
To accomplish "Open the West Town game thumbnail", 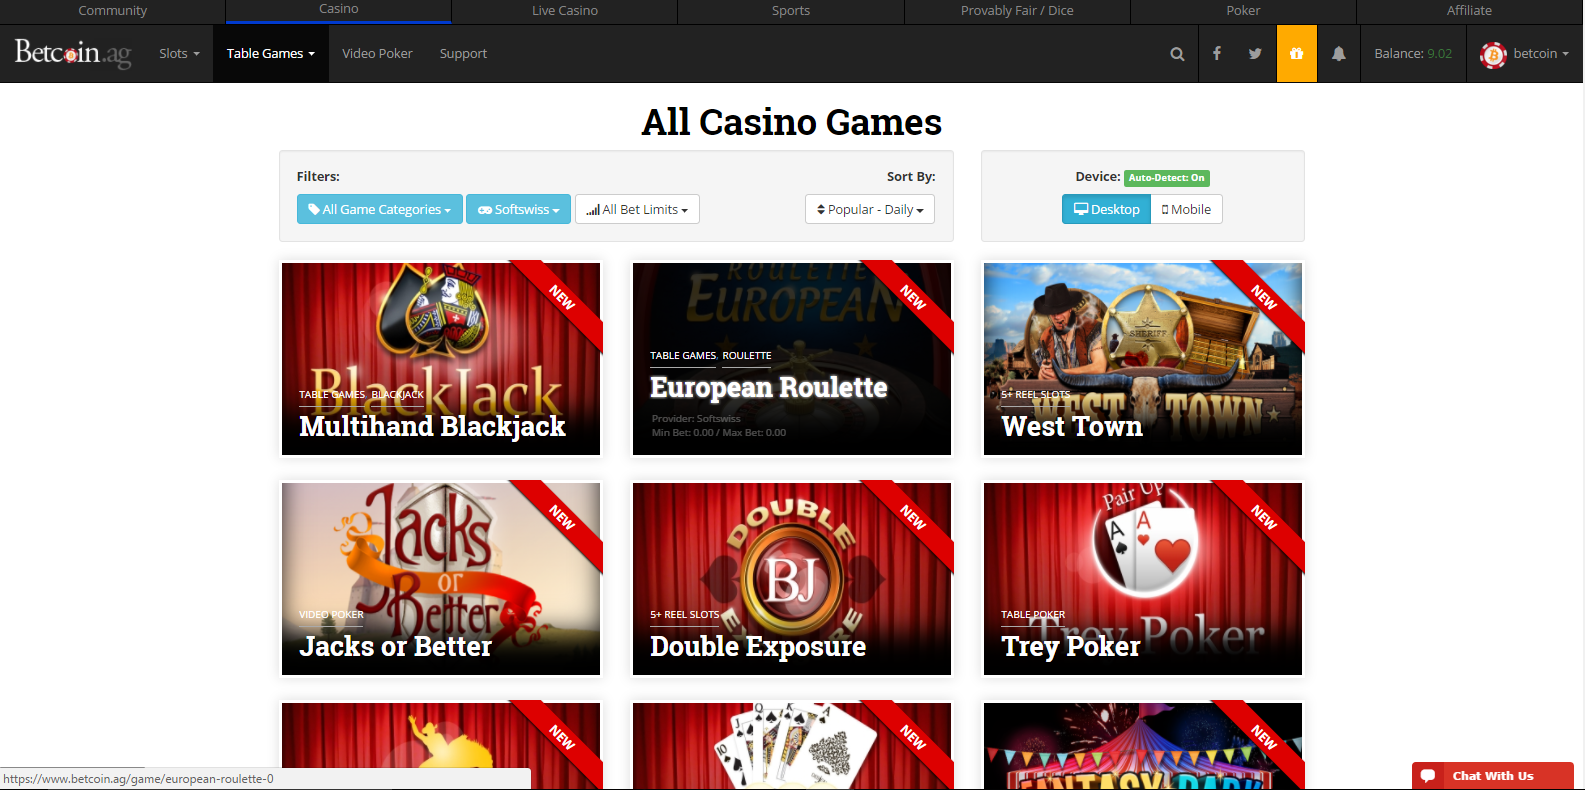I will 1143,359.
